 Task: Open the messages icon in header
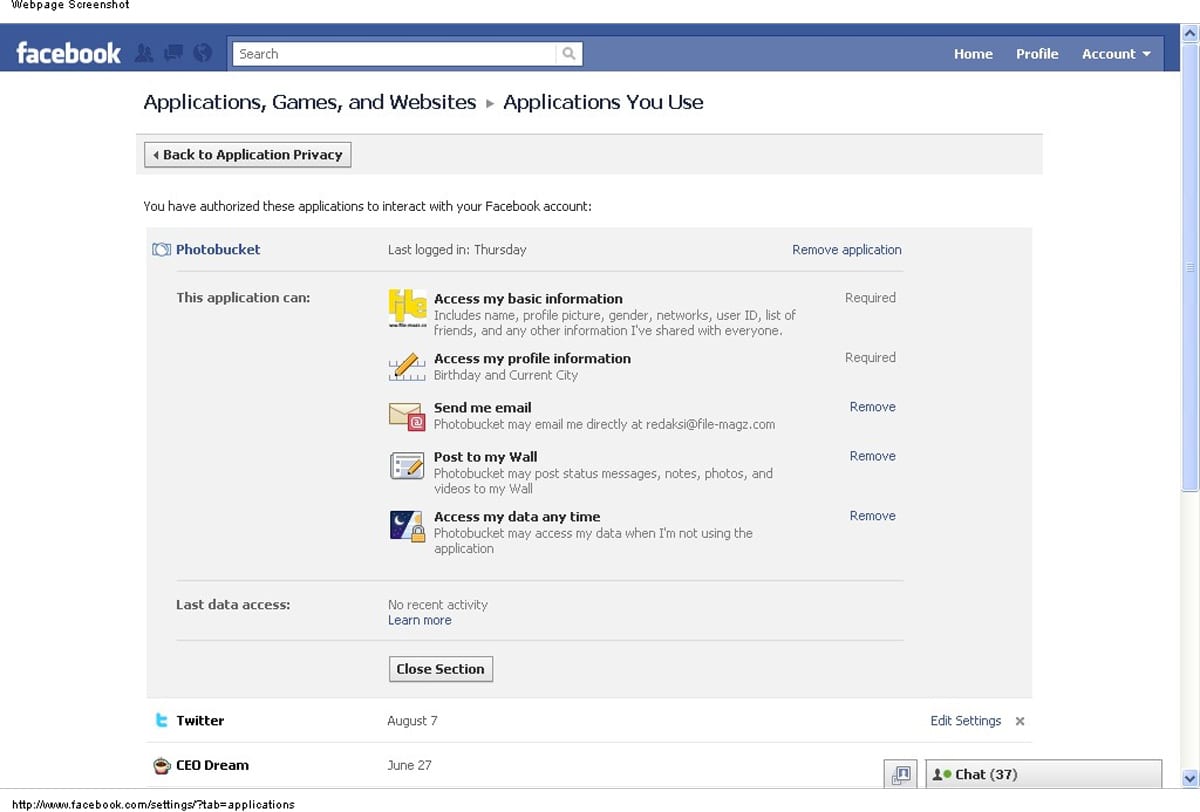(x=173, y=53)
